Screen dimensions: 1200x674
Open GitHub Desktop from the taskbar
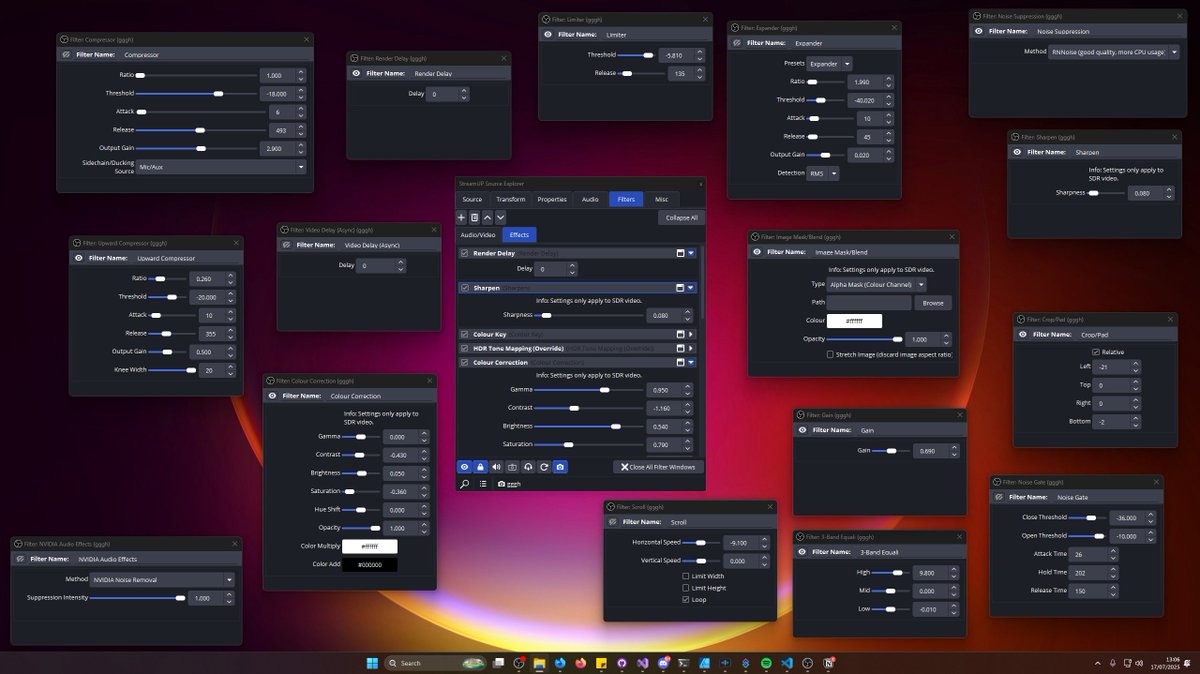(x=622, y=663)
